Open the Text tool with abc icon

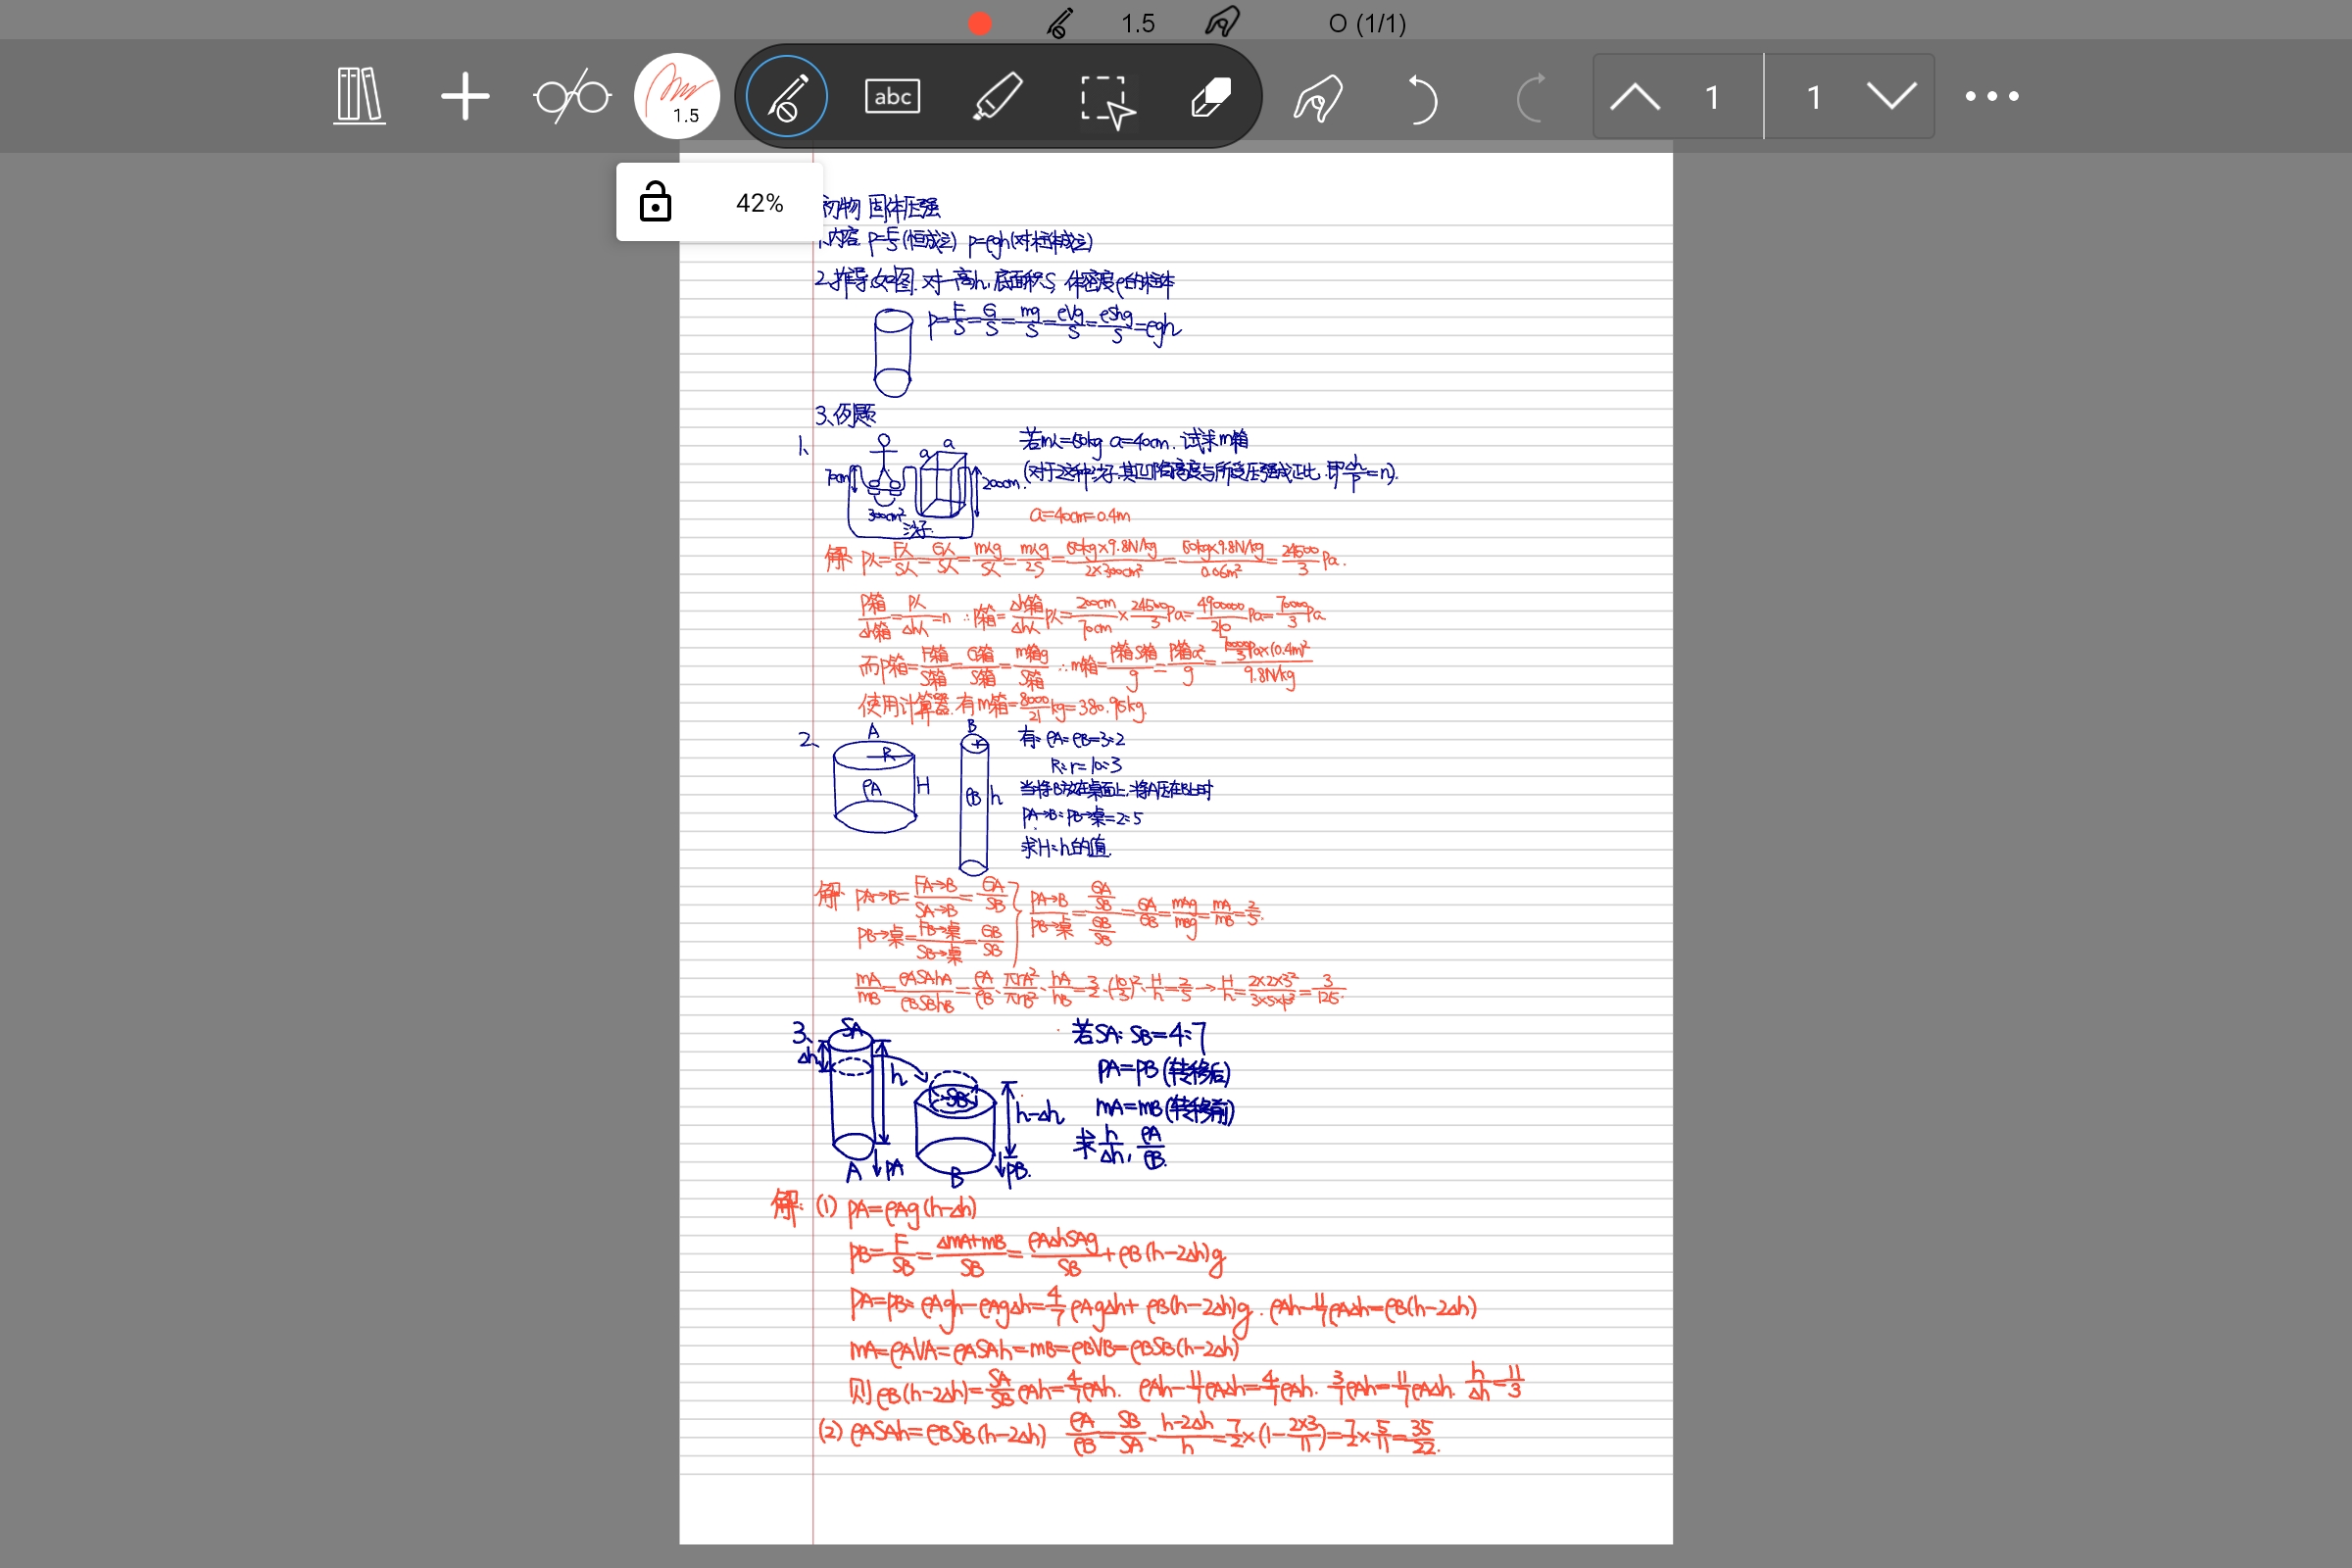pyautogui.click(x=891, y=95)
